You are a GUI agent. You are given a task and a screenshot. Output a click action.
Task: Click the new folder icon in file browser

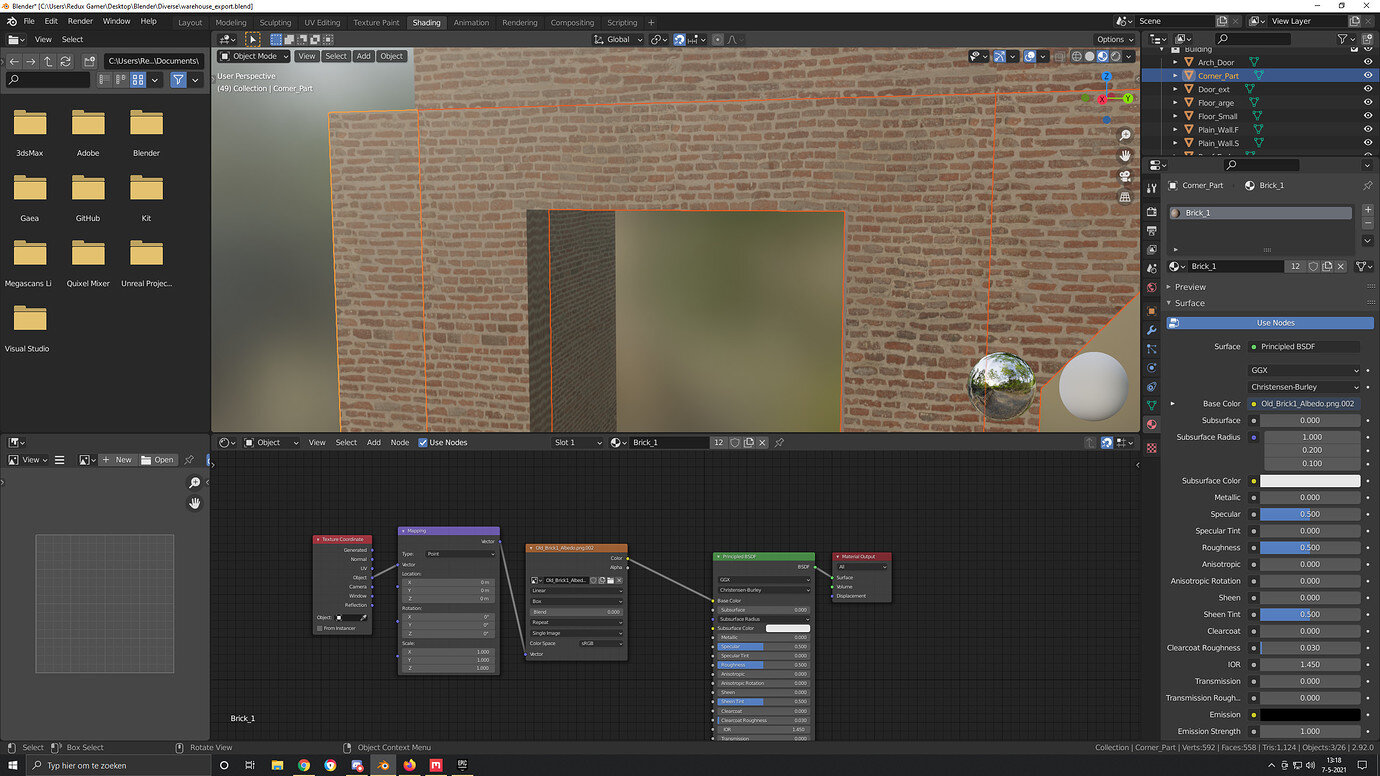[x=89, y=62]
